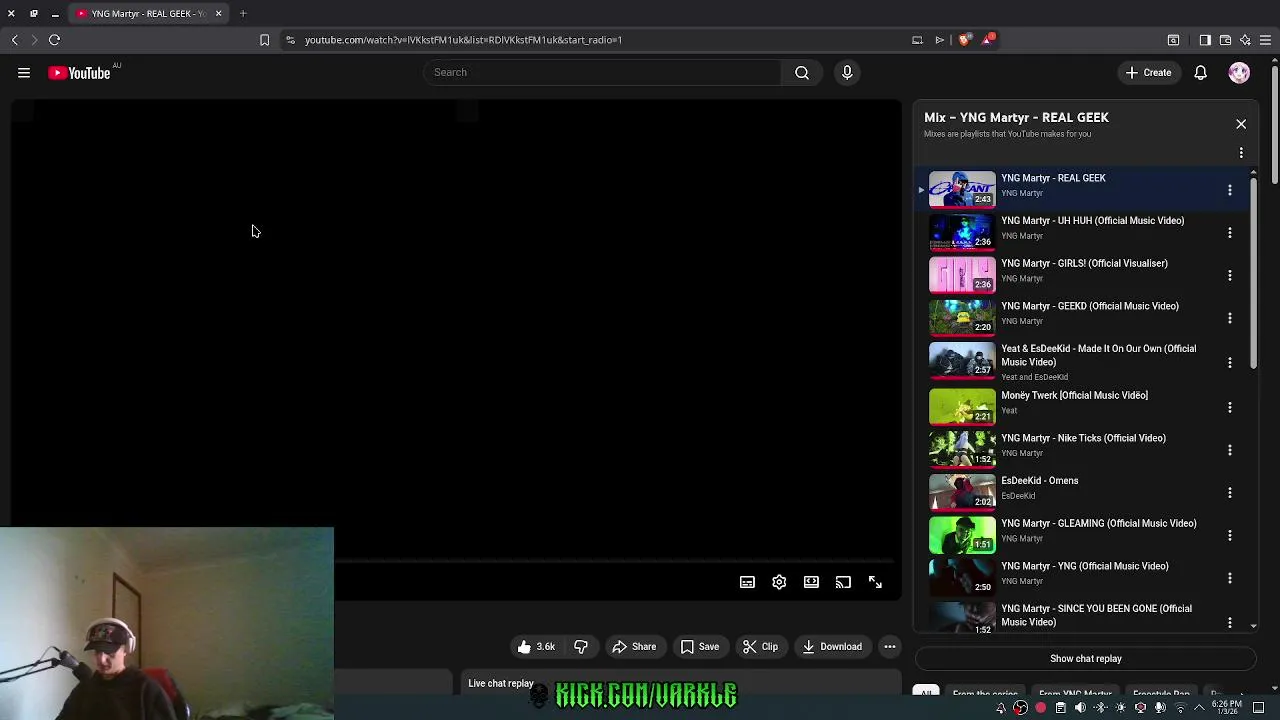The width and height of the screenshot is (1280, 720).
Task: Reload the page
Action: point(54,40)
